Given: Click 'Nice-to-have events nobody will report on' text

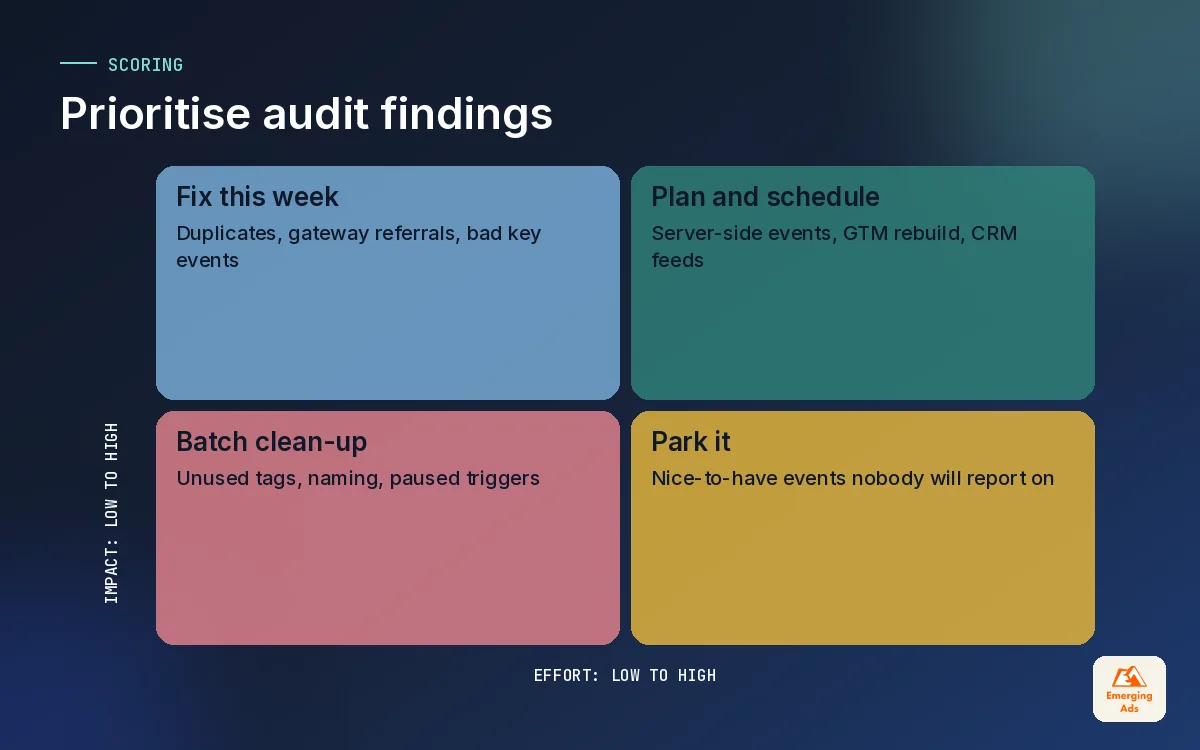Looking at the screenshot, I should pos(853,478).
